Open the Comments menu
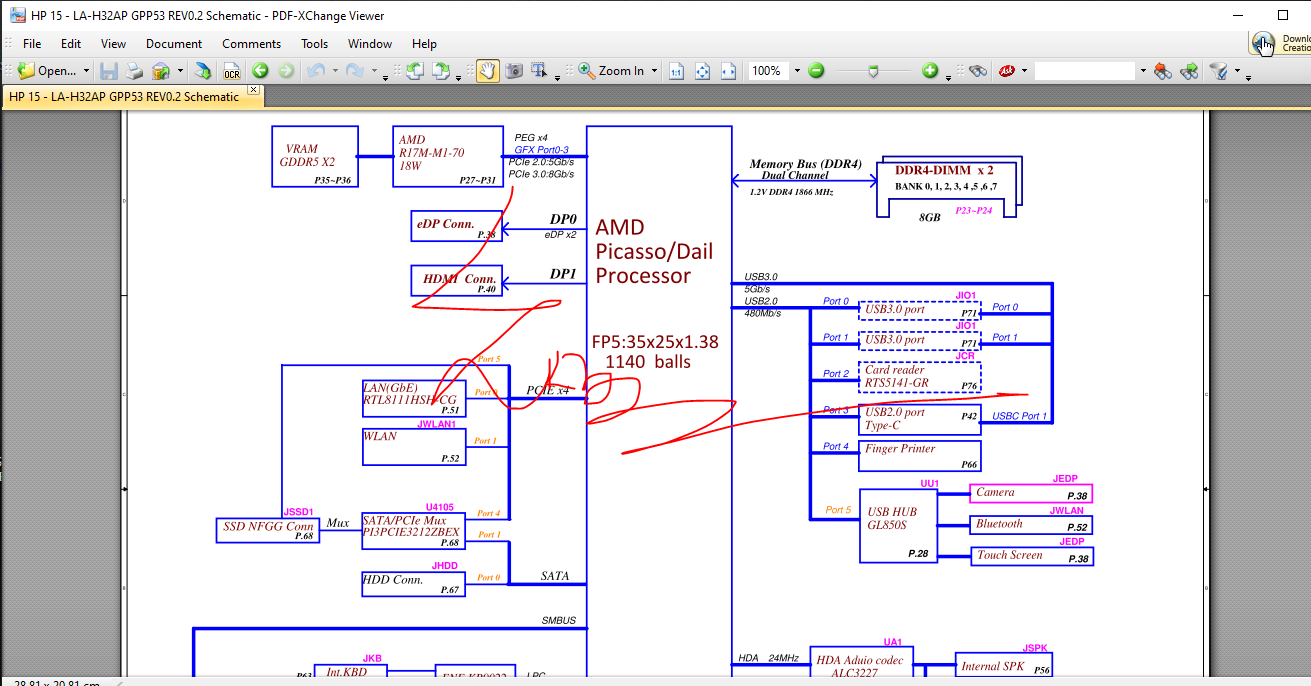The image size is (1311, 686). (251, 44)
